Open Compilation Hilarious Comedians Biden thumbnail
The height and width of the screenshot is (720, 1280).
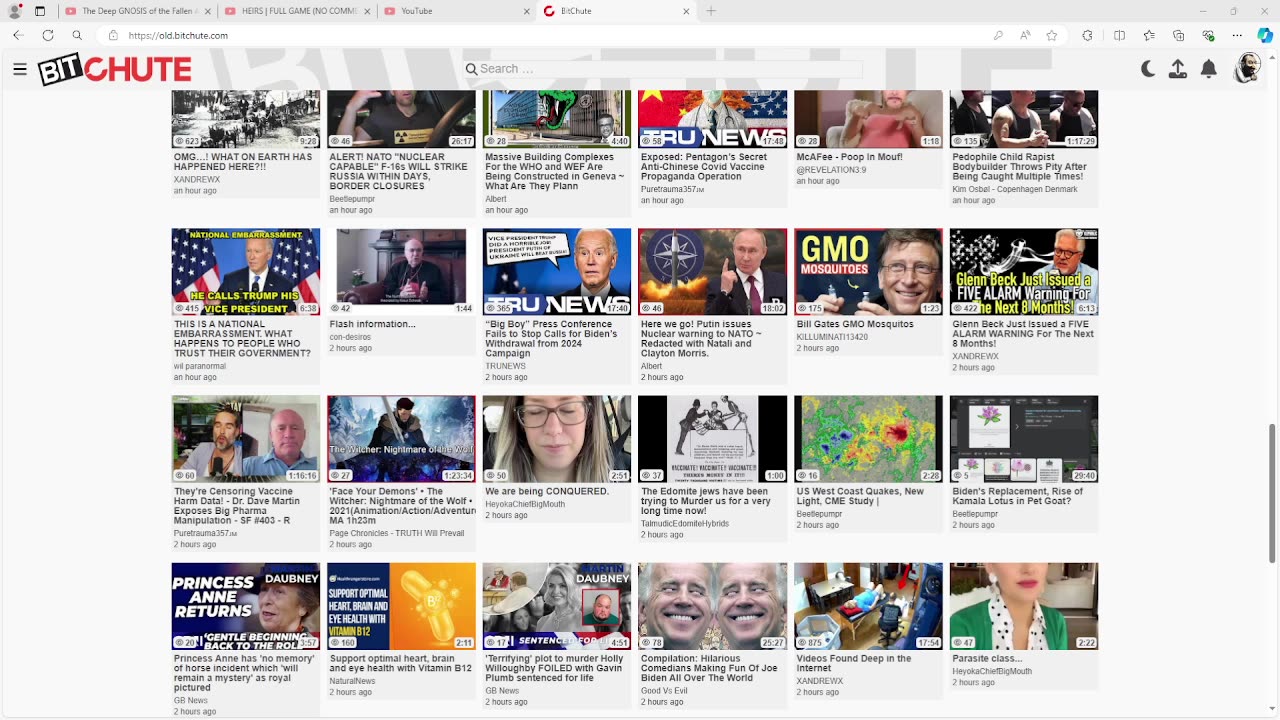point(712,606)
